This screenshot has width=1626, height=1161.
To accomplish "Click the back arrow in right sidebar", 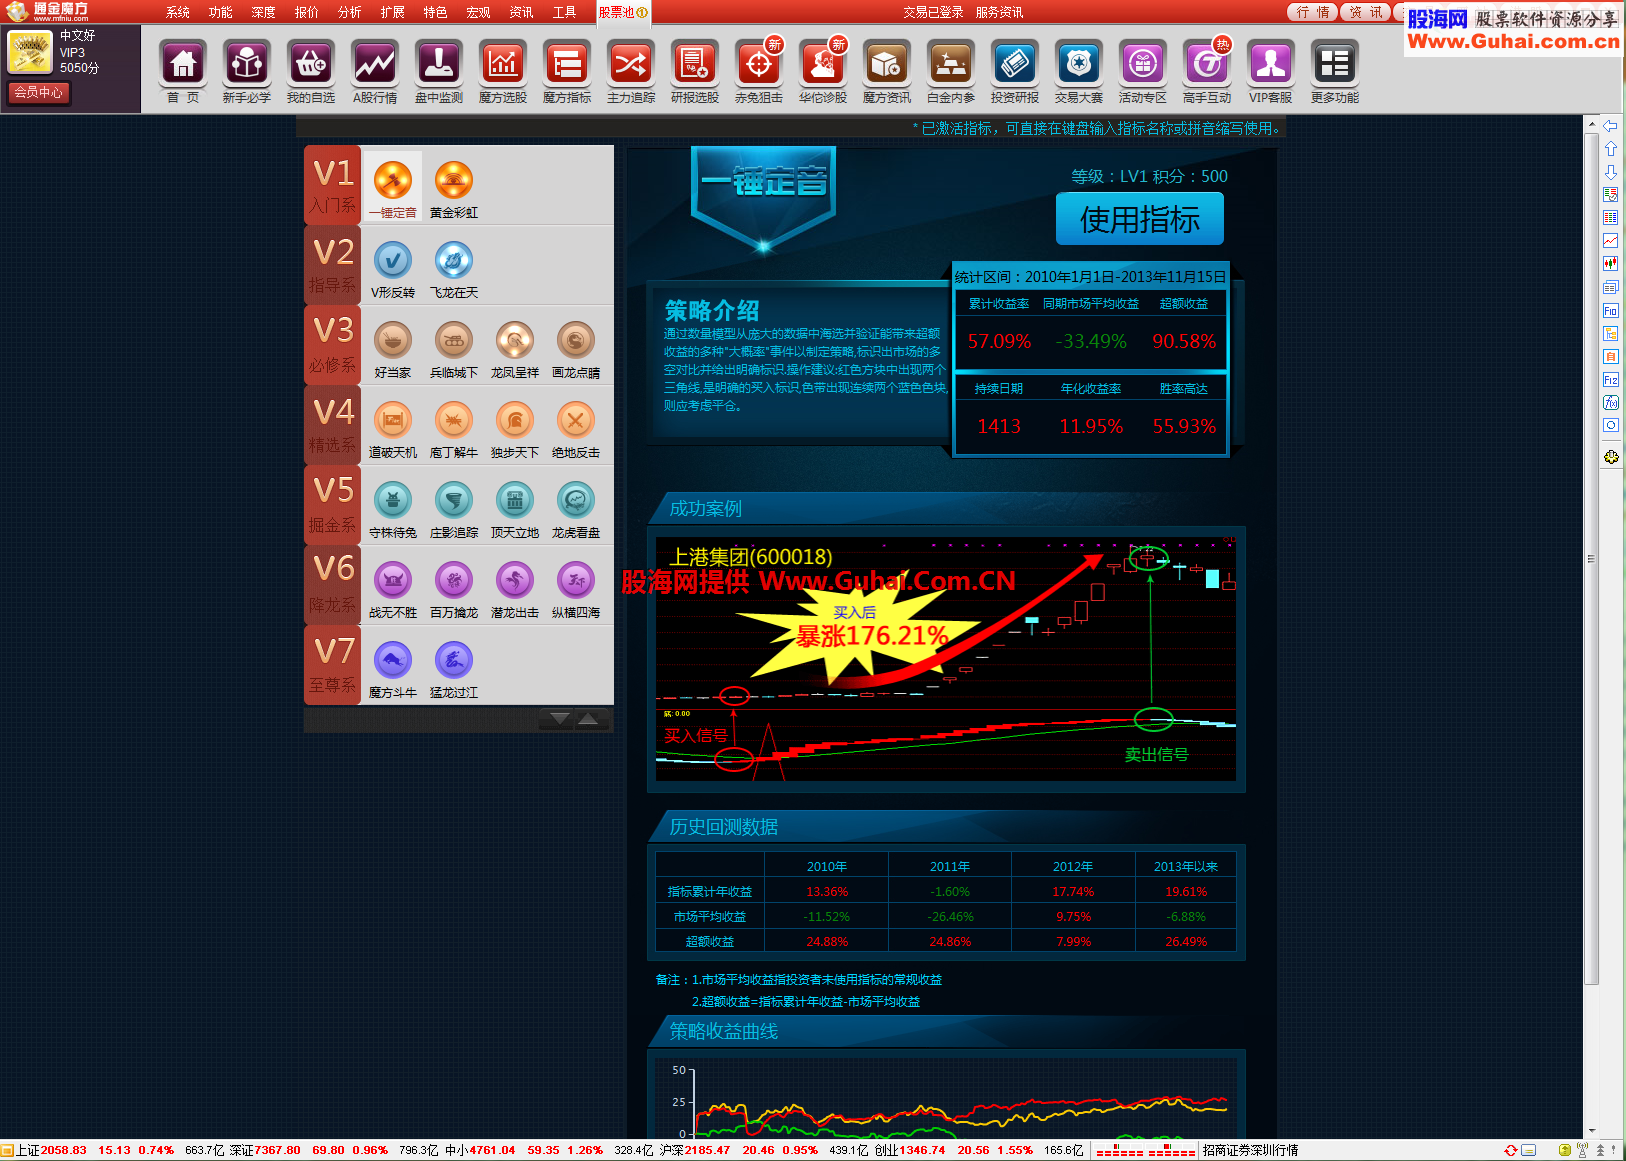I will (x=1610, y=126).
